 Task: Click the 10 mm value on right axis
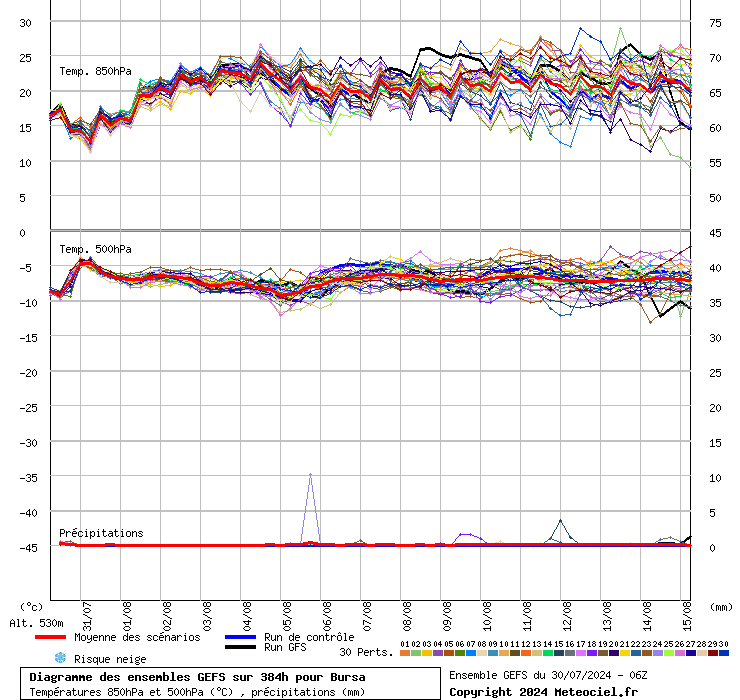pos(715,478)
